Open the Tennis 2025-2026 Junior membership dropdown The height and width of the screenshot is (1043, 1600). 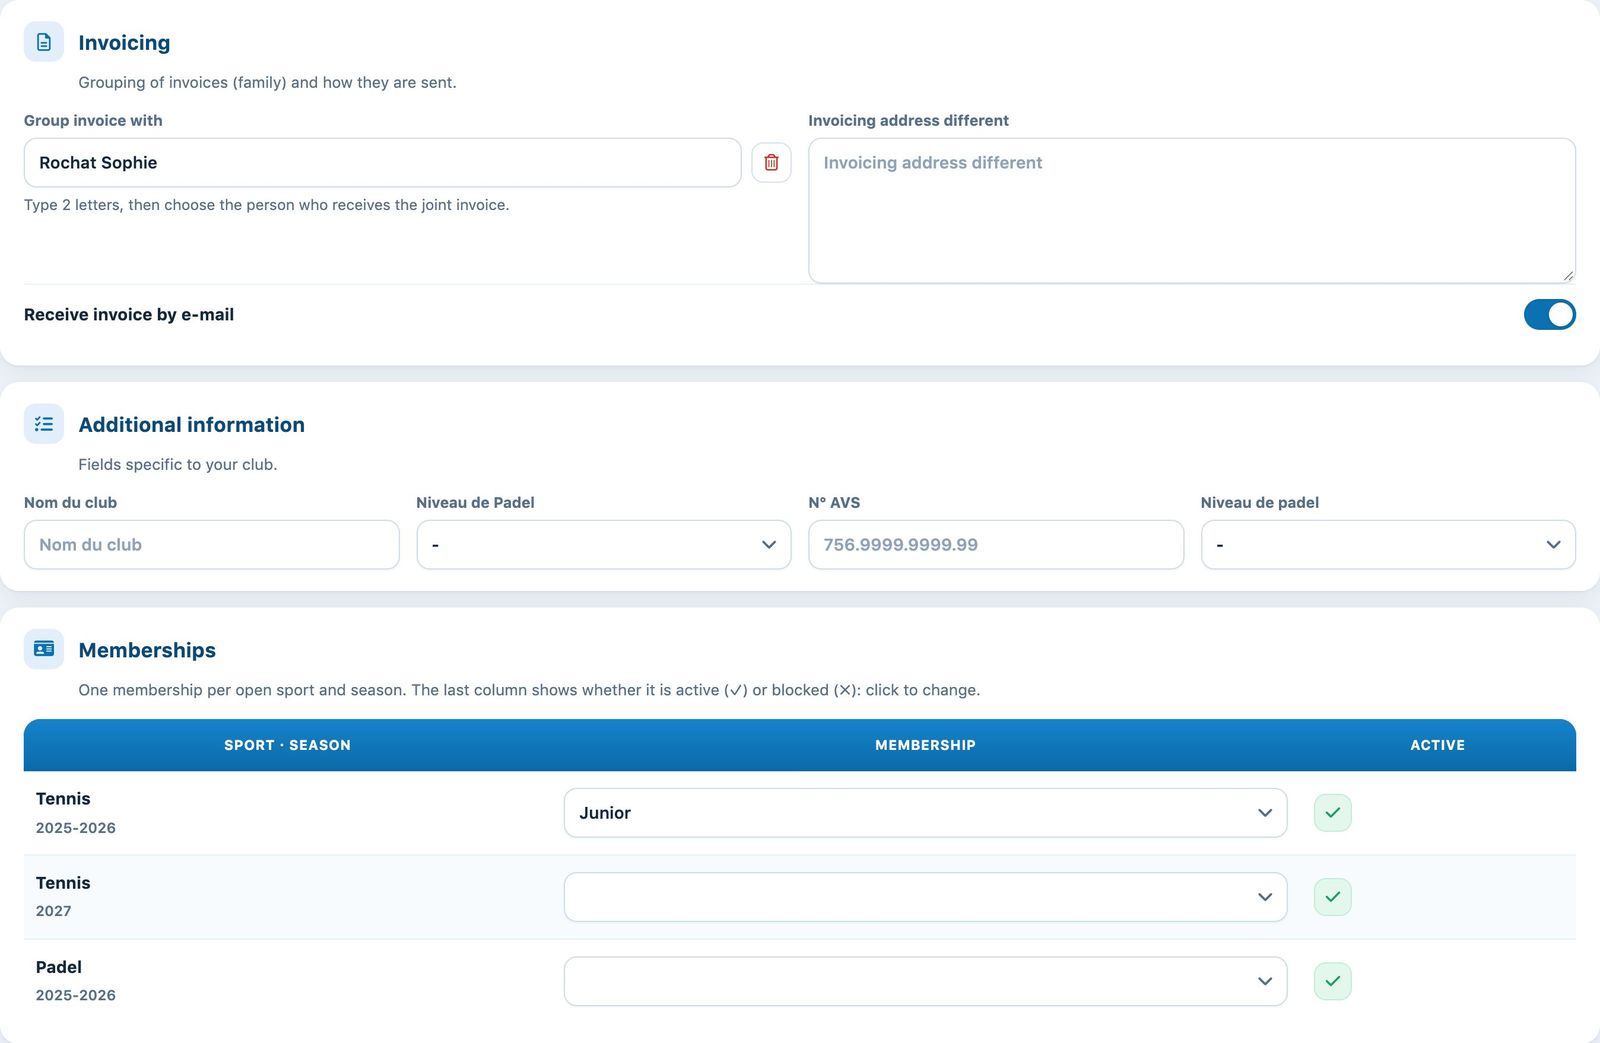pyautogui.click(x=925, y=813)
